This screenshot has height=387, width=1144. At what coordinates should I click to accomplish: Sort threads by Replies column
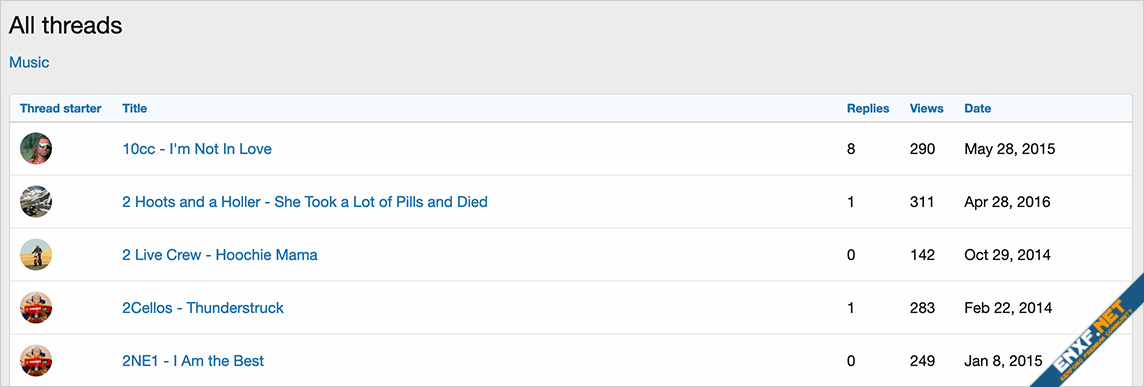(868, 108)
